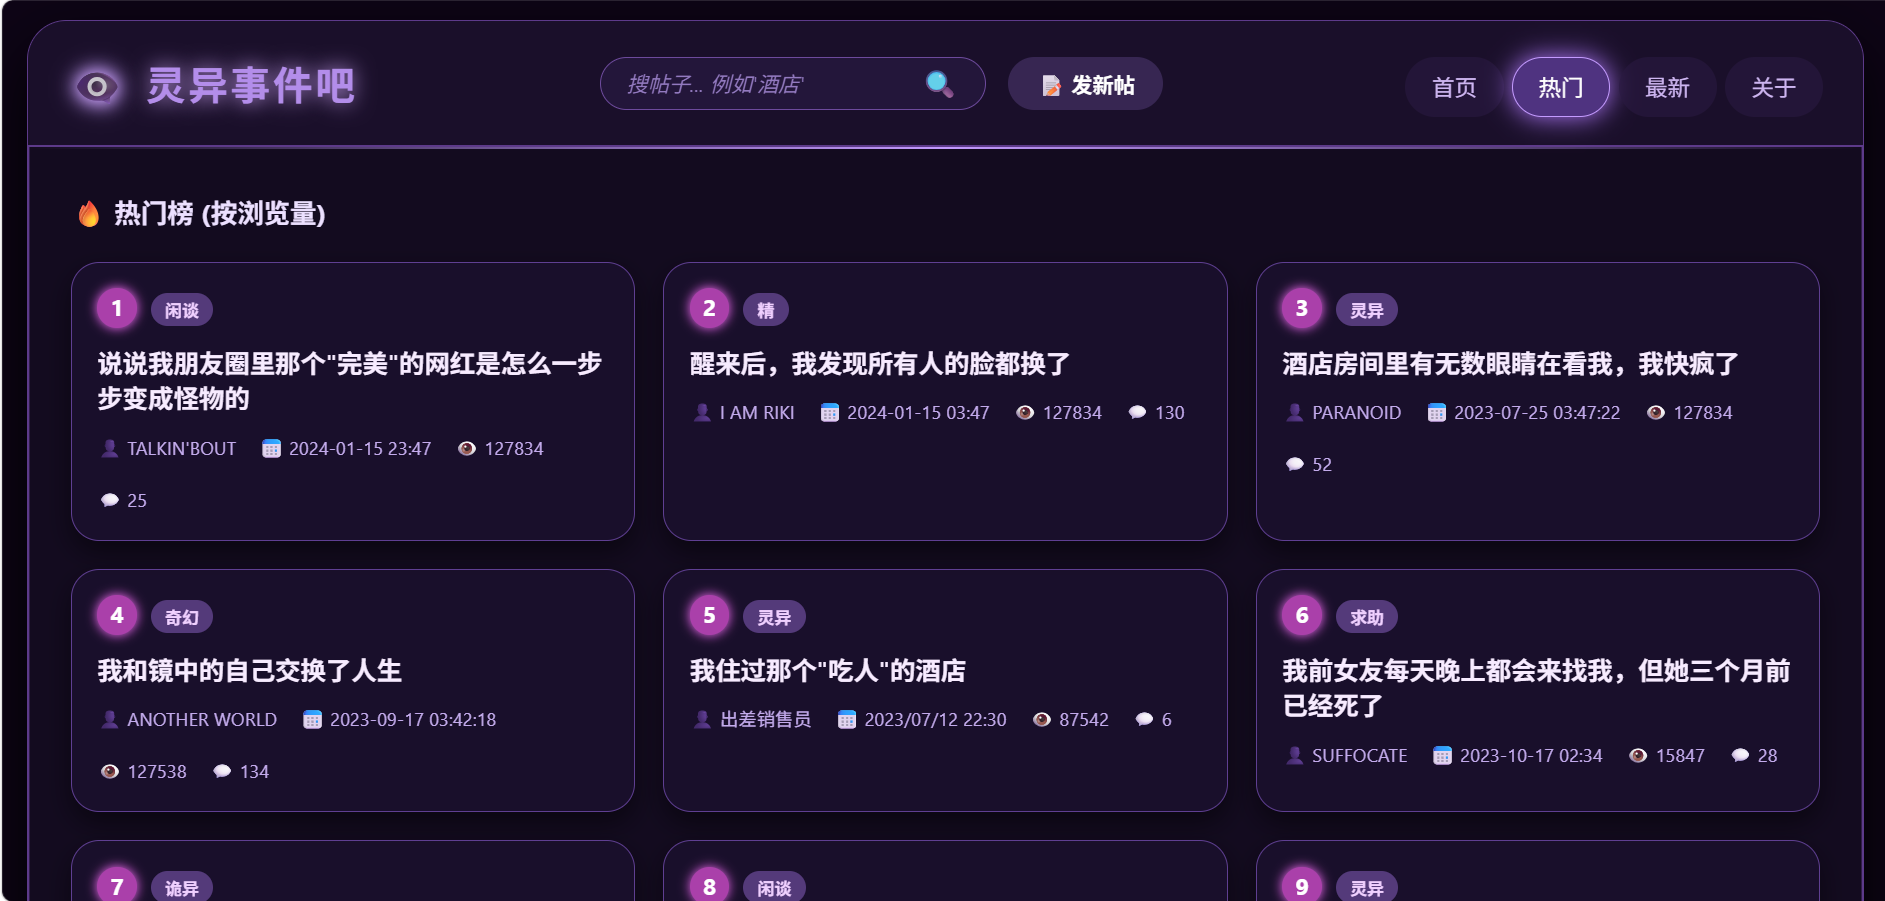Click the comment bubble icon next to 52

coord(1295,465)
